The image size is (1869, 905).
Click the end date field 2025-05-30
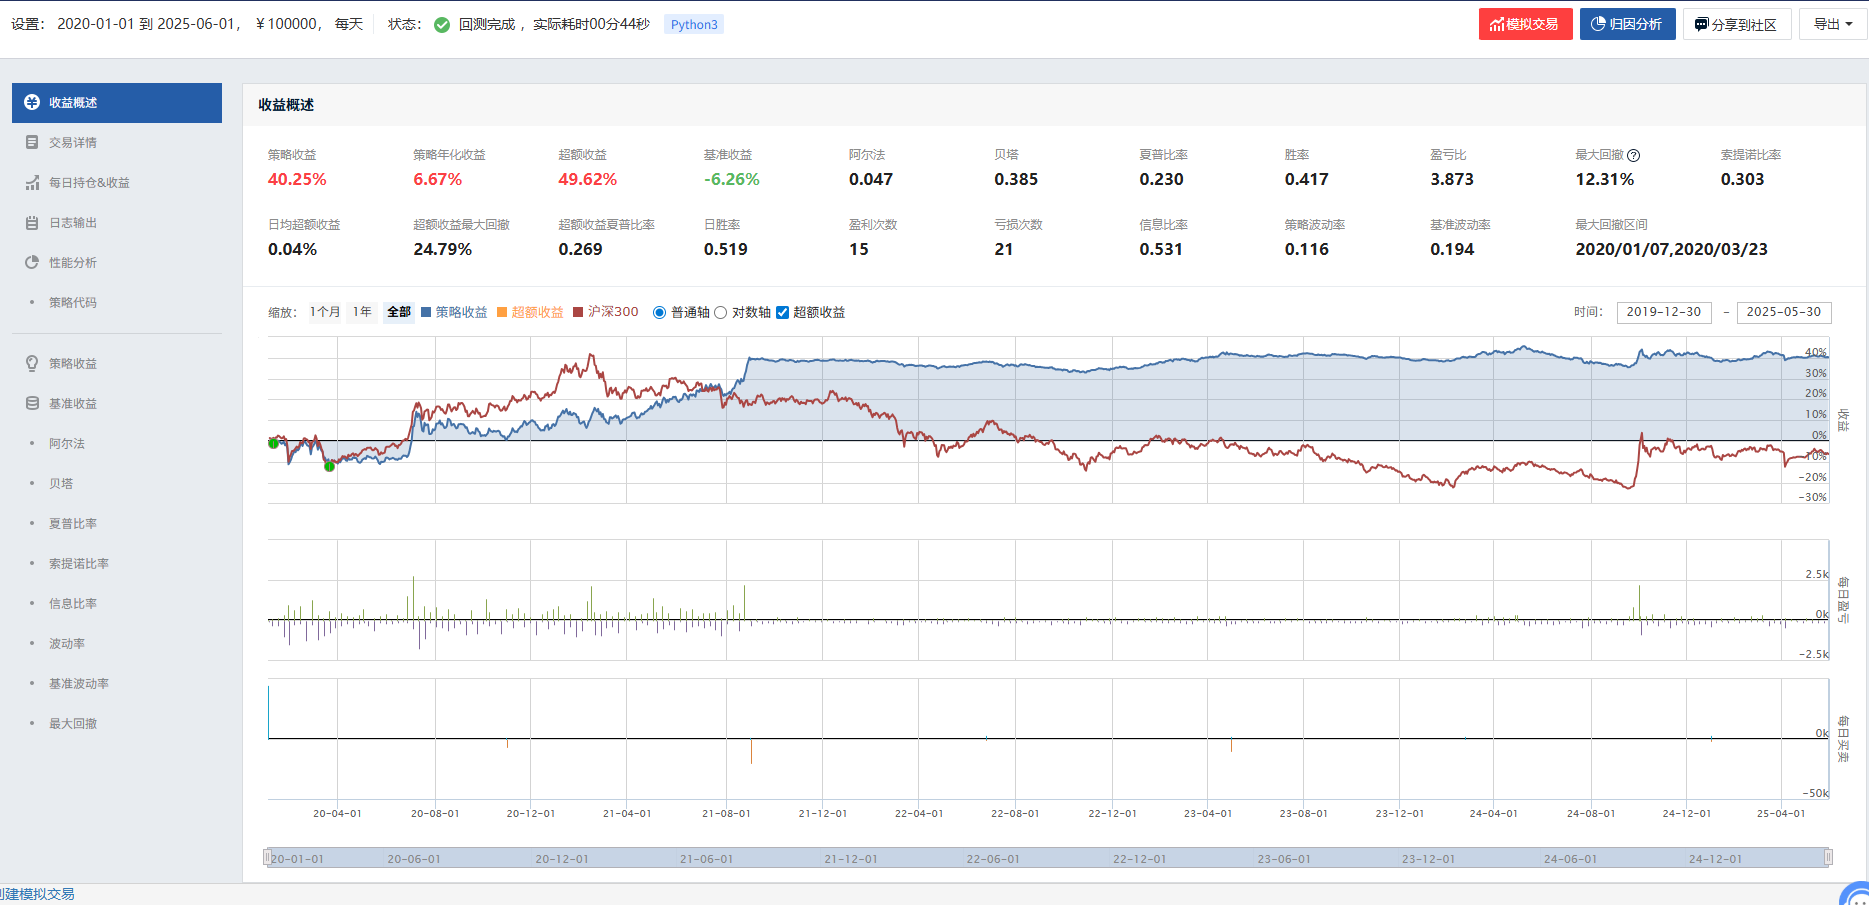click(x=1784, y=312)
